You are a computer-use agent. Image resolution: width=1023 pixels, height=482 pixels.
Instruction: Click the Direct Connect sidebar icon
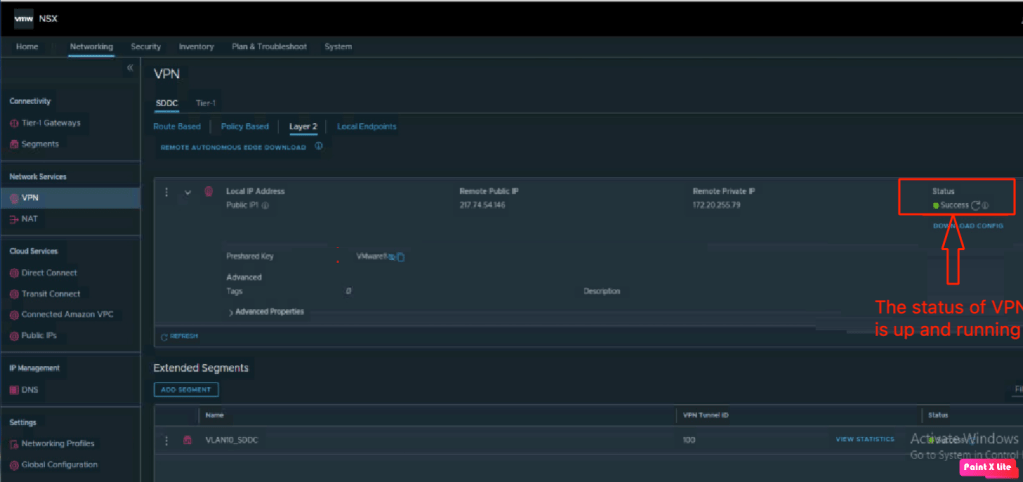tap(14, 273)
